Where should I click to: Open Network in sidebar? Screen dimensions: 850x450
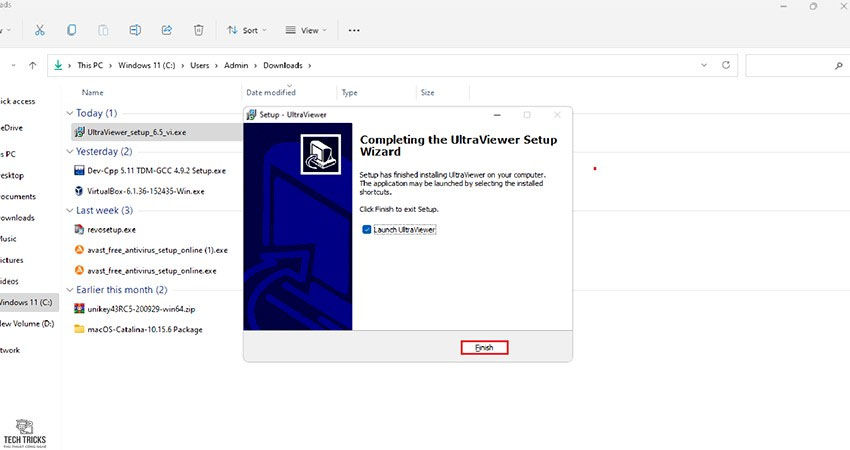(x=10, y=350)
